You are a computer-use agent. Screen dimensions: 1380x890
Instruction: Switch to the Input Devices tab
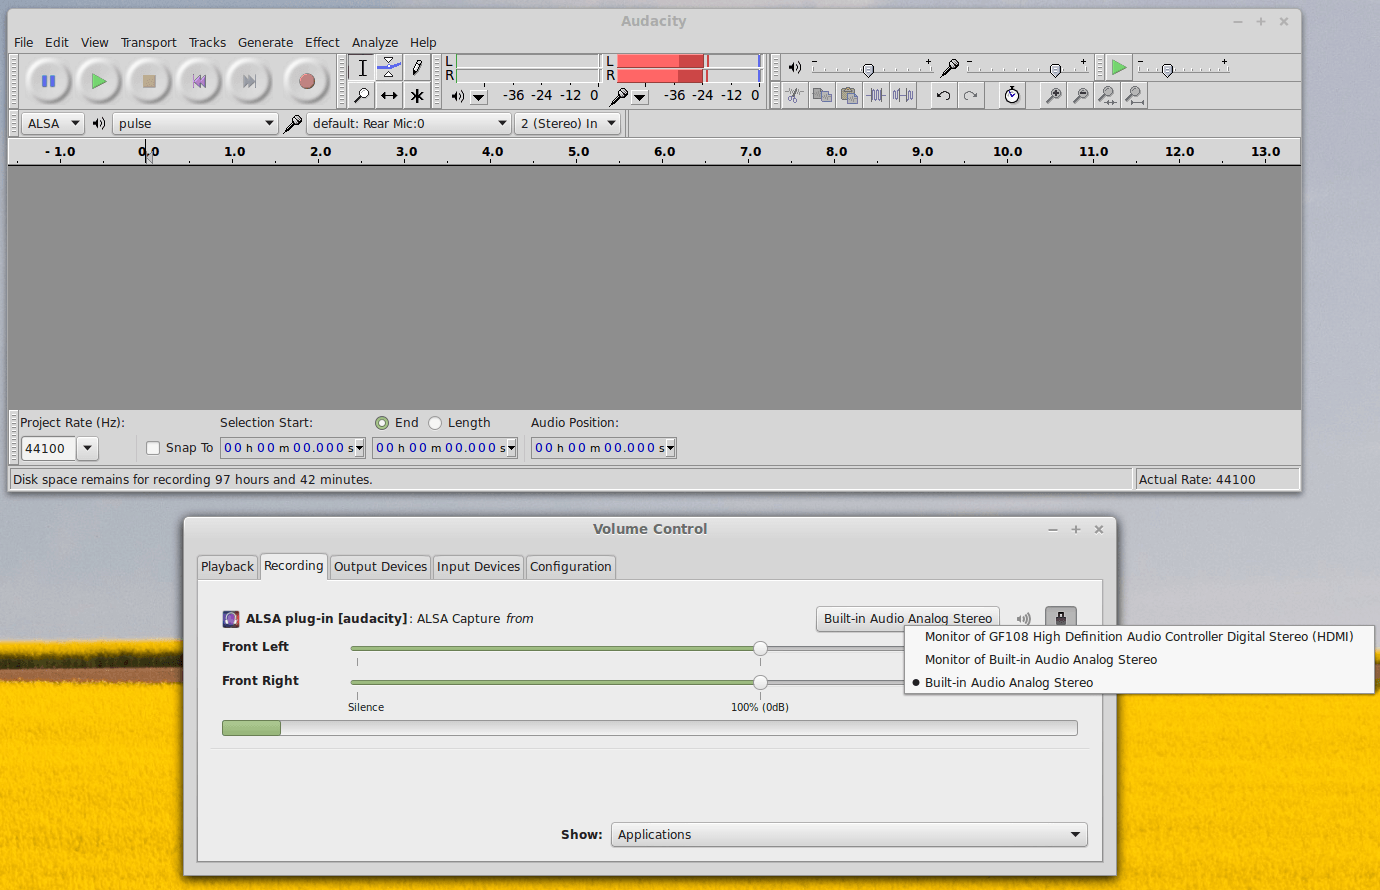[478, 566]
